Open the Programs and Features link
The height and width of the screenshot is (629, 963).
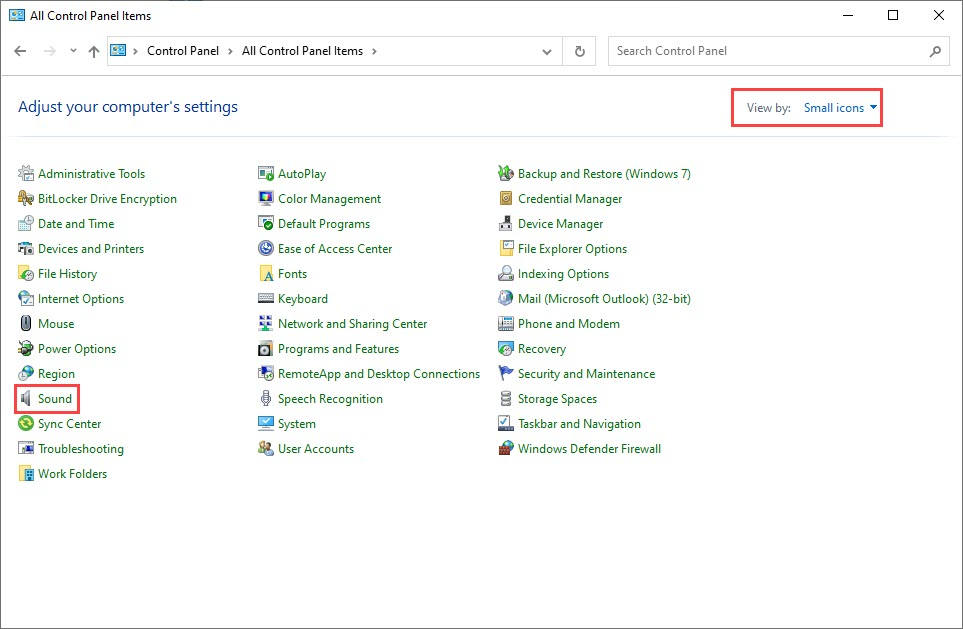click(x=338, y=349)
